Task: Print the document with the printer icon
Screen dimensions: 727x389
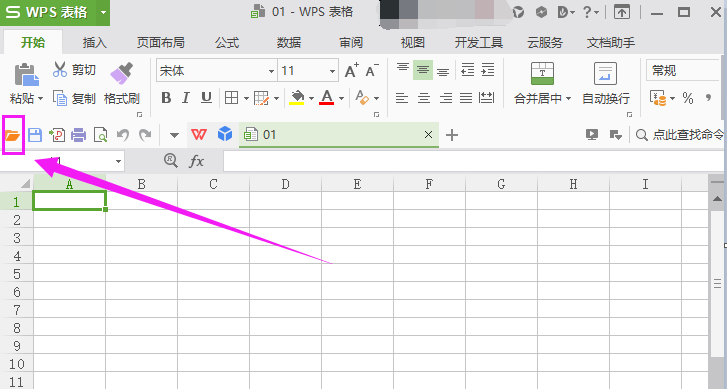Action: coord(78,135)
